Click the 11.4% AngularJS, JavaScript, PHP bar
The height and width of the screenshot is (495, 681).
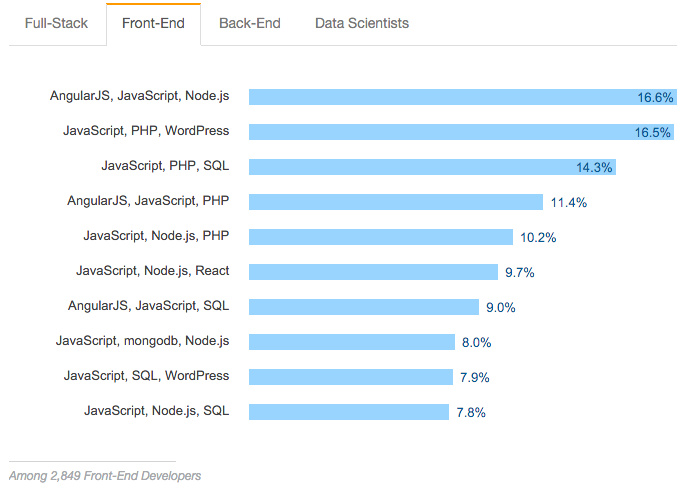(x=396, y=202)
